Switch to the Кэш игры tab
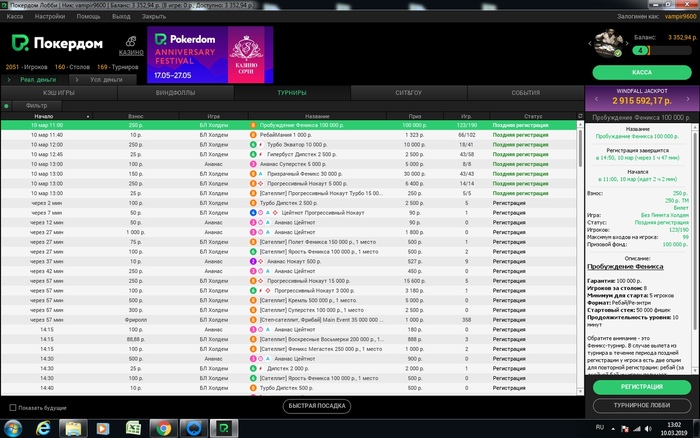The height and width of the screenshot is (438, 700). tap(59, 93)
